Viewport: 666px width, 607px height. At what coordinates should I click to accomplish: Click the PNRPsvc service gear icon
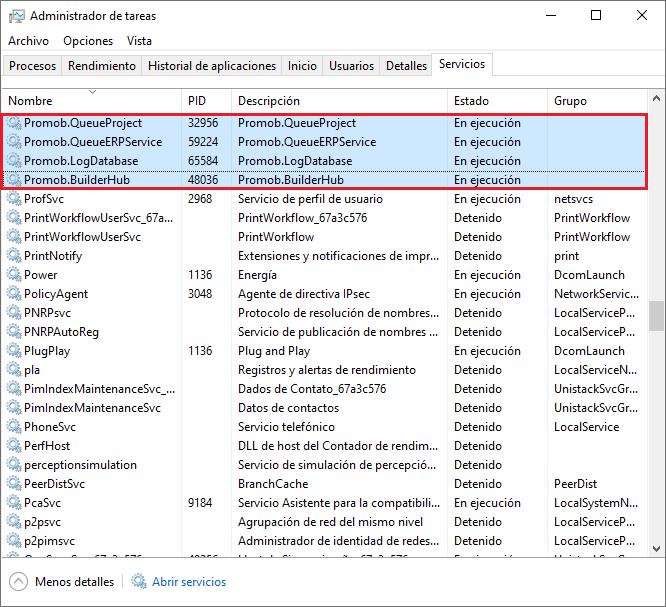pos(14,313)
